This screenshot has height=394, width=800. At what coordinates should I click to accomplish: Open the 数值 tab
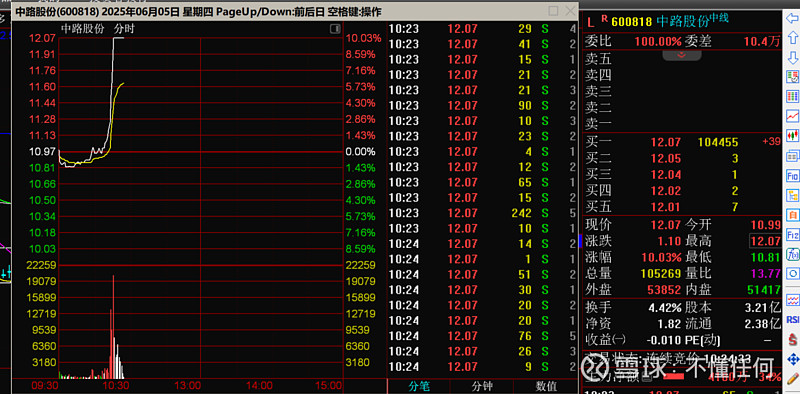[x=546, y=386]
